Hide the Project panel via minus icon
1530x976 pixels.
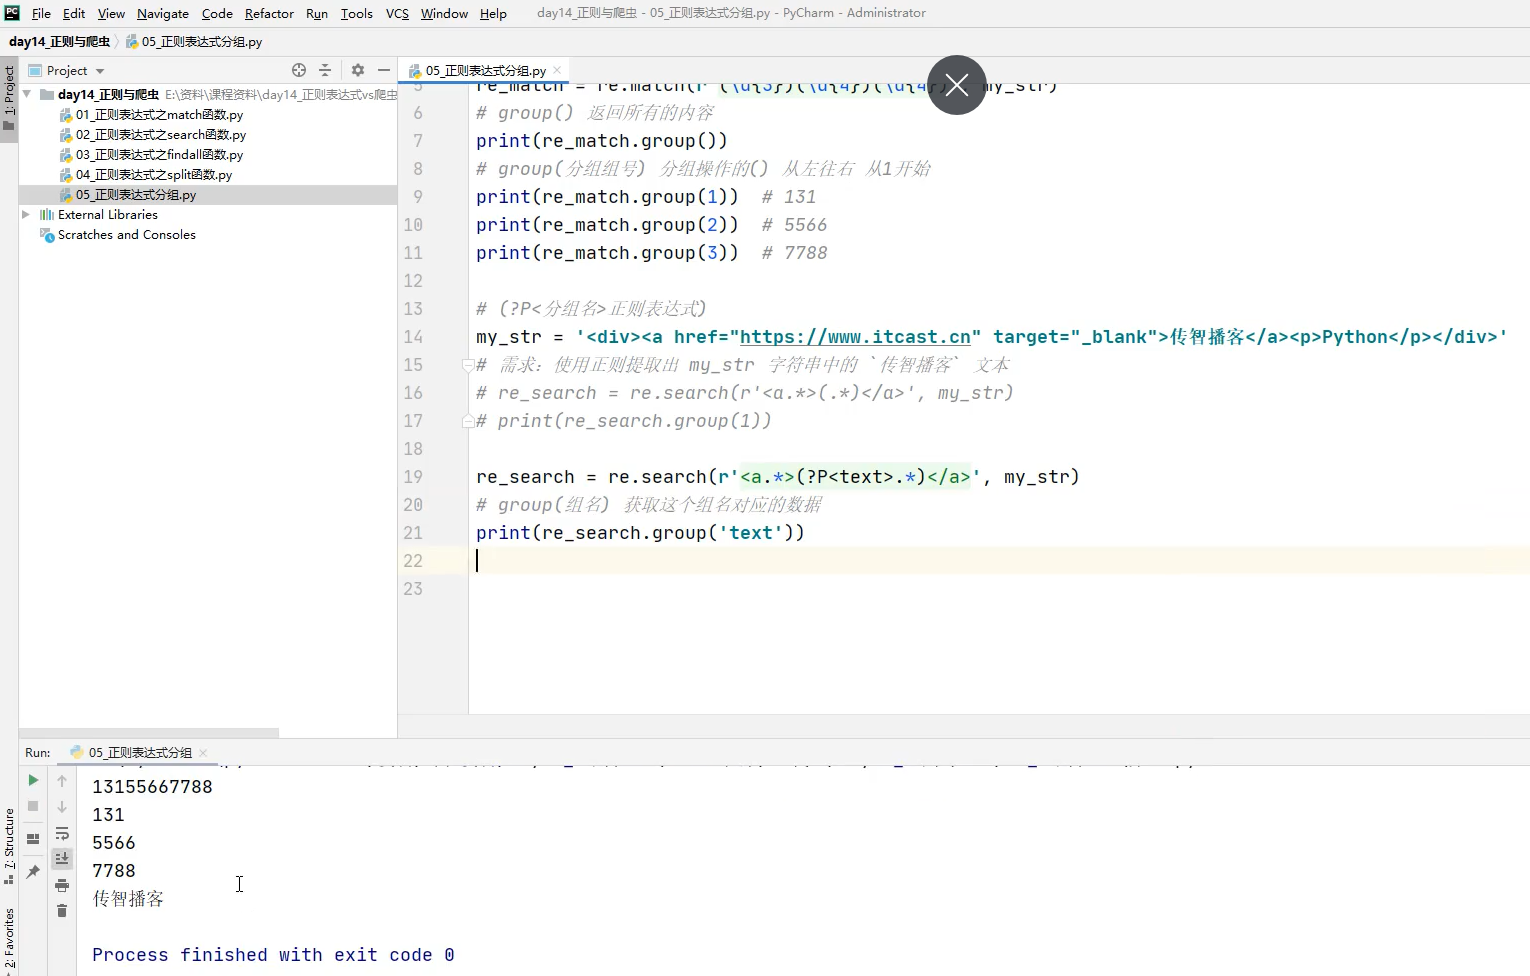tap(384, 70)
